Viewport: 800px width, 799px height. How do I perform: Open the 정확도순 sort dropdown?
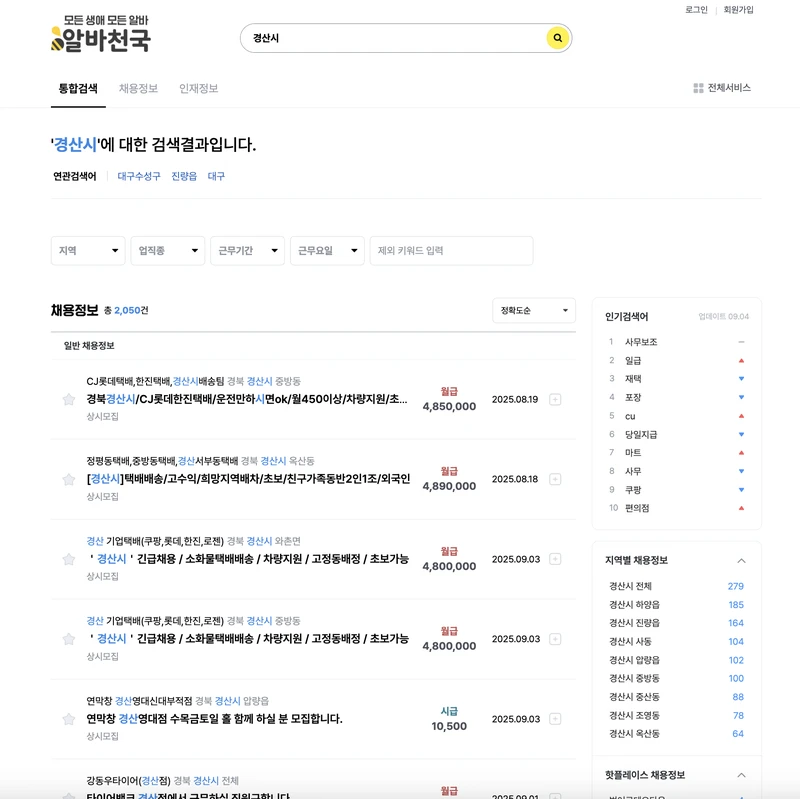pos(534,311)
